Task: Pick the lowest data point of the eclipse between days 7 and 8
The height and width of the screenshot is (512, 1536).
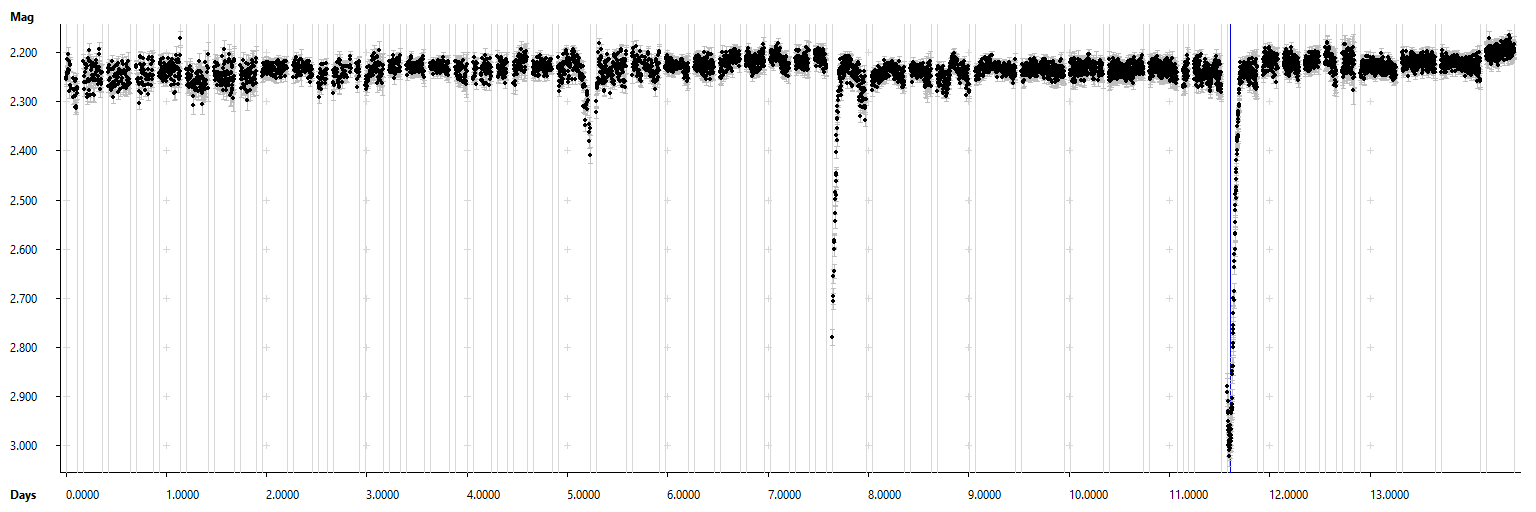Action: point(832,337)
